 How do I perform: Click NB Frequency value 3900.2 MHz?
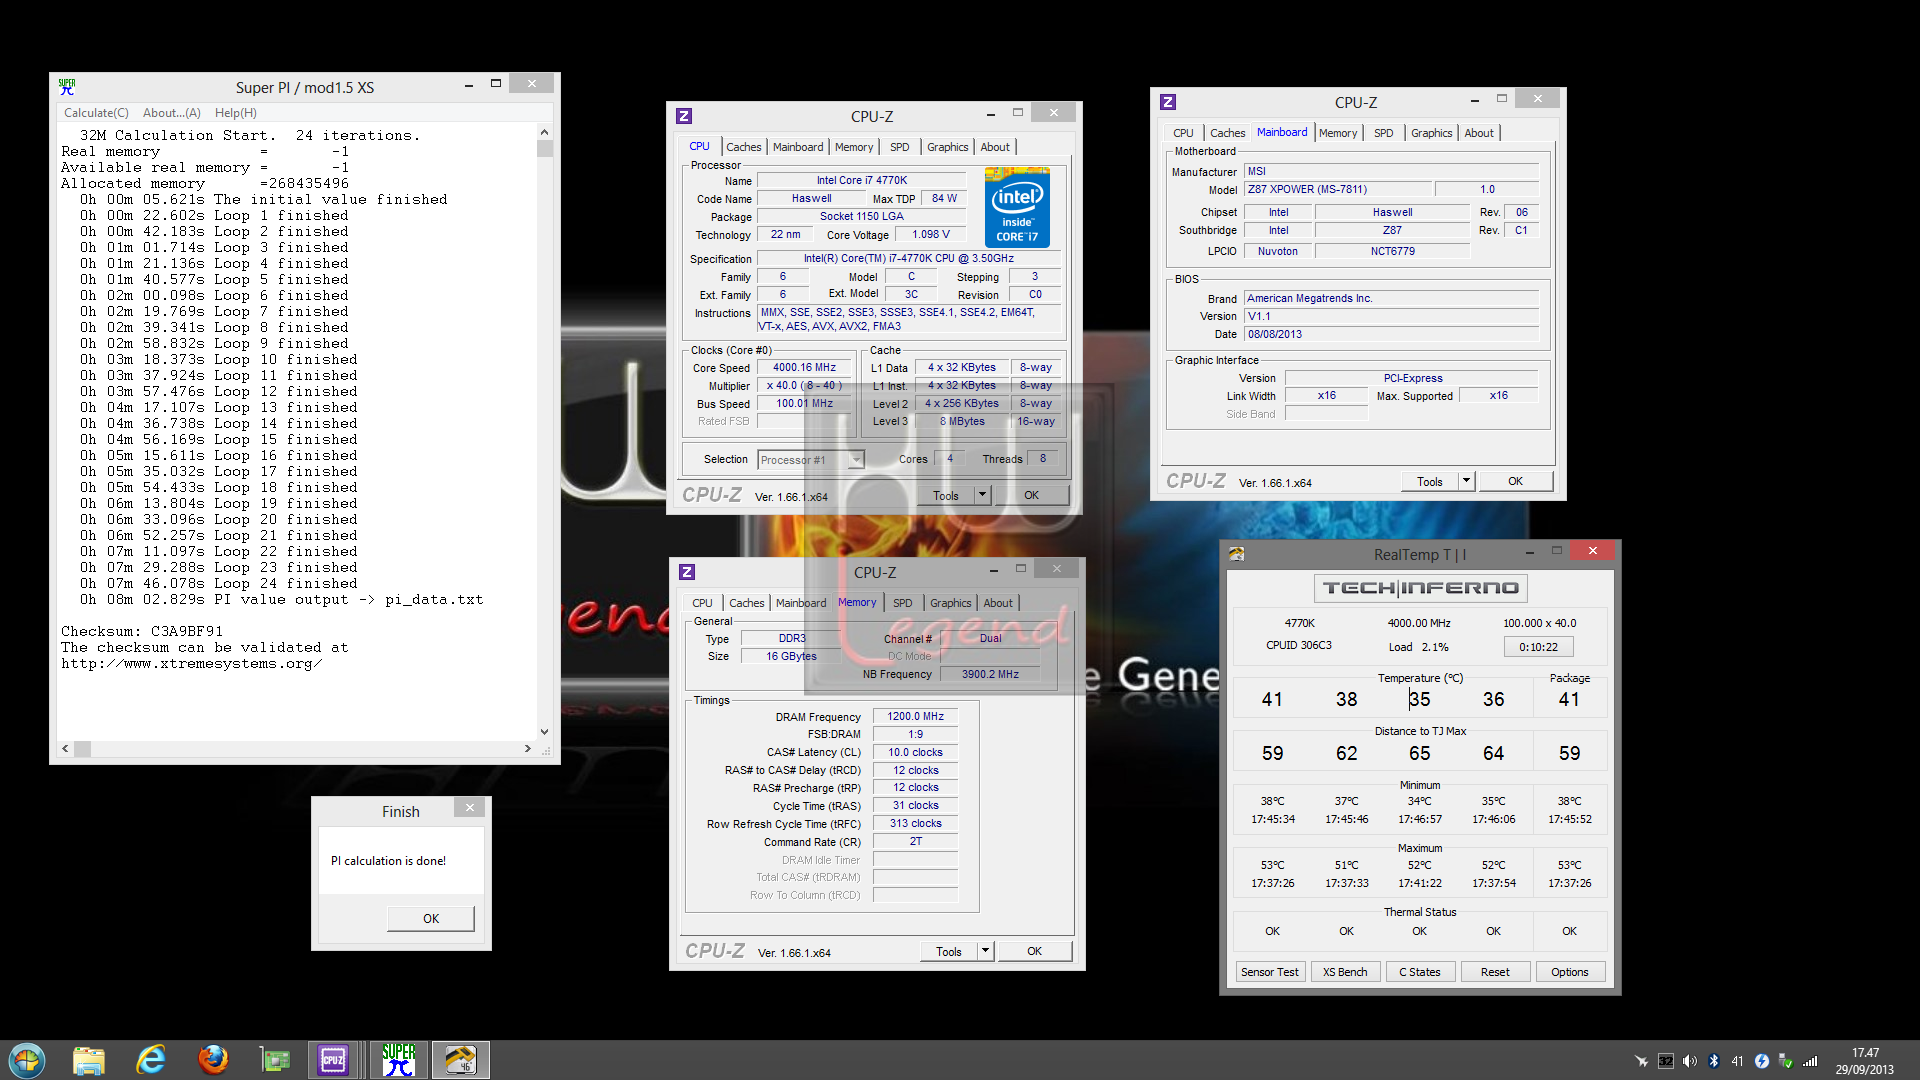990,675
